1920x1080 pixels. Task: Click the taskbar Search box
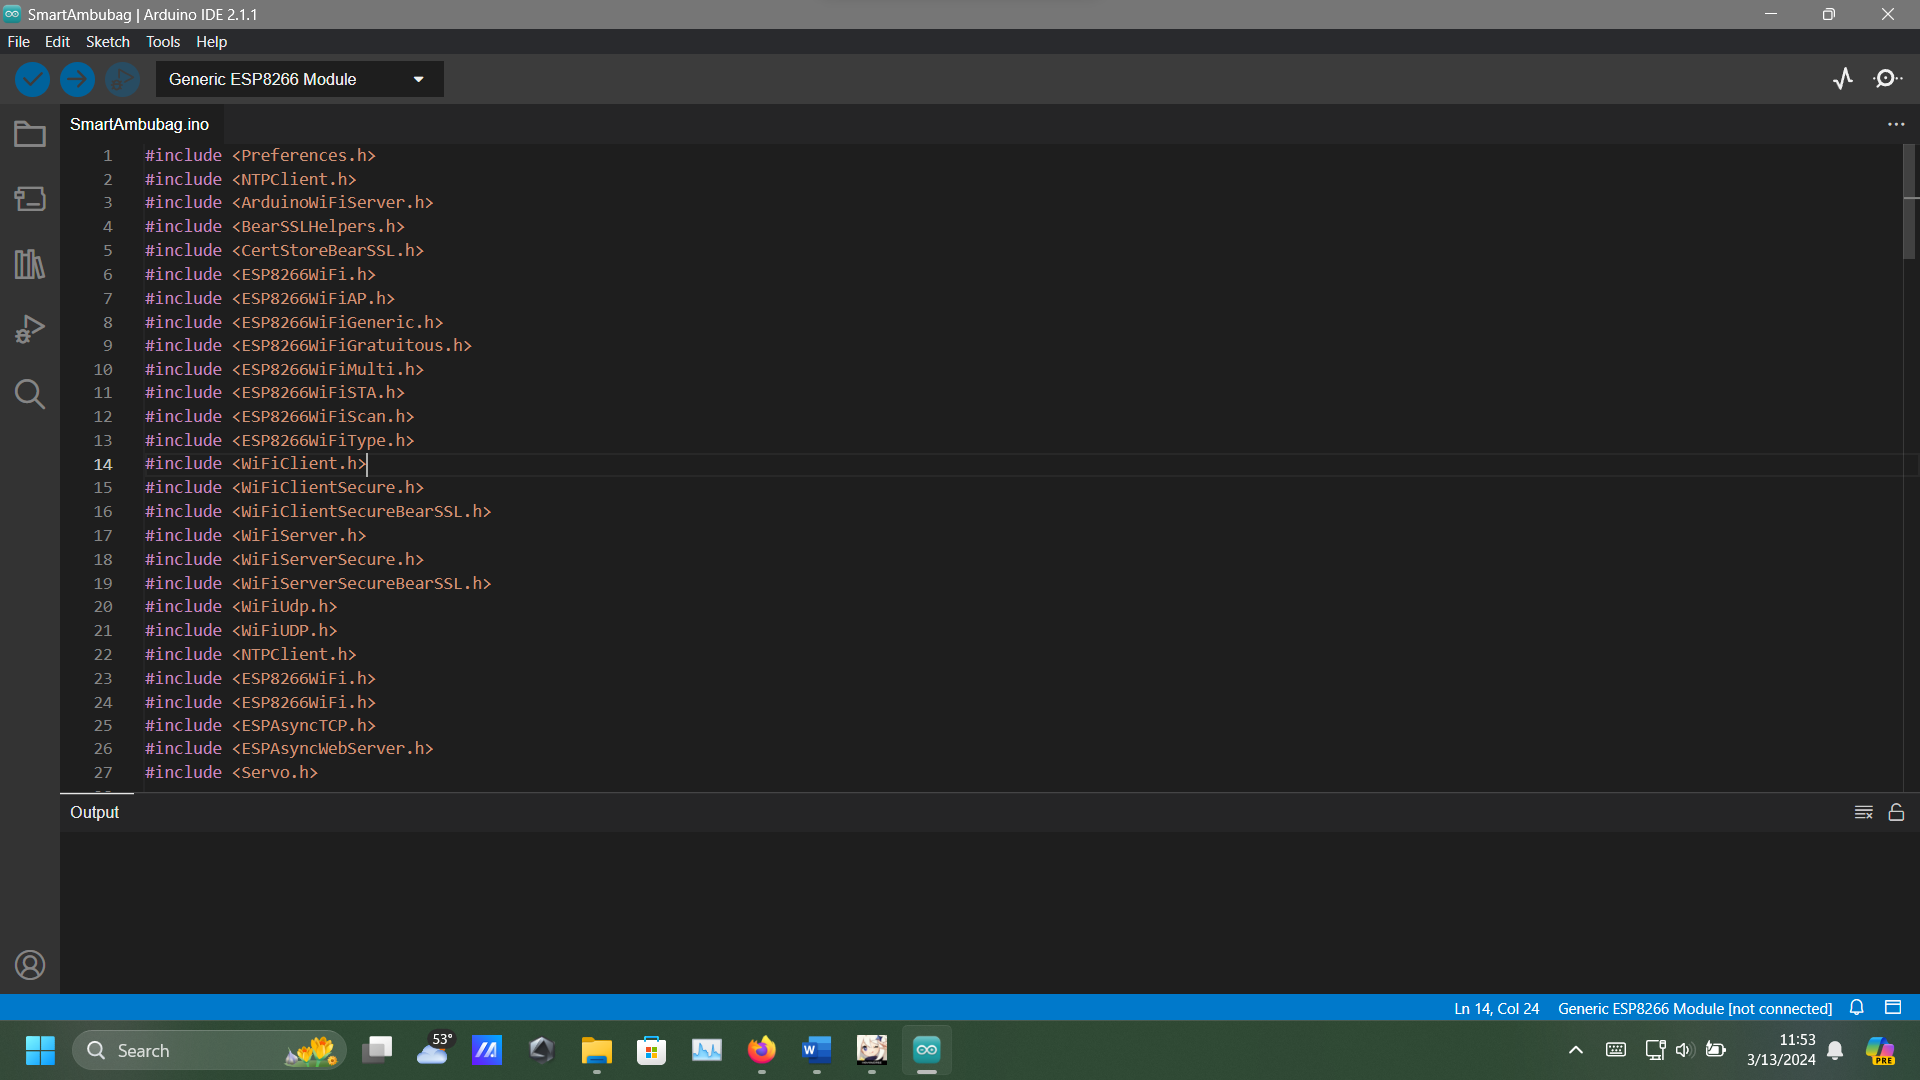pyautogui.click(x=210, y=1050)
